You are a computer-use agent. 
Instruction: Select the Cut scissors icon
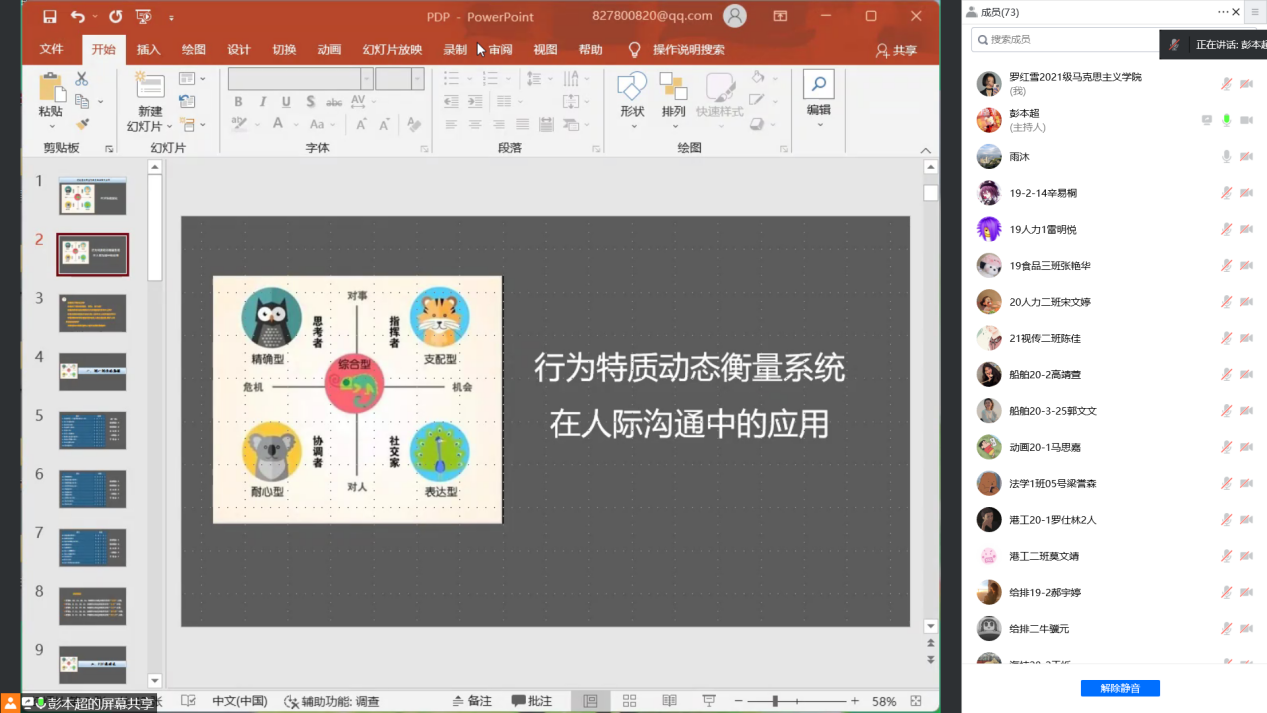pos(82,79)
